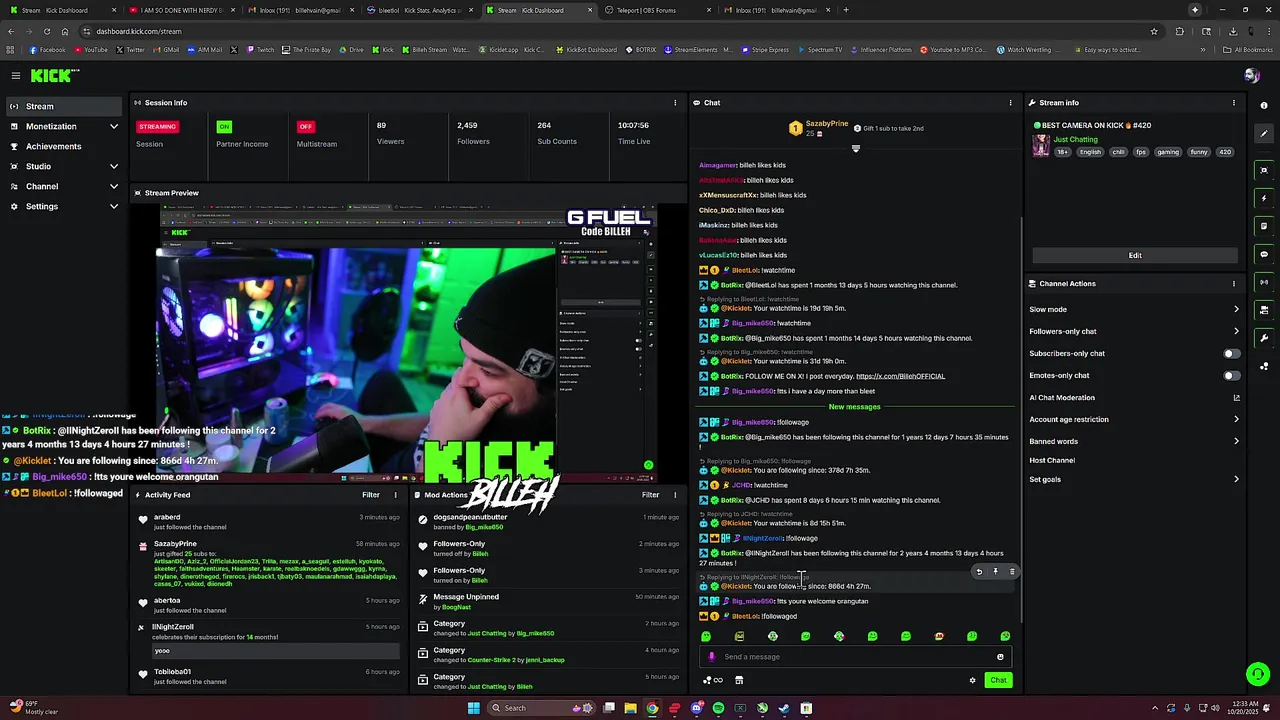Switch to BleetLol Kick Stats browser tab
Viewport: 1280px width, 720px height.
click(x=419, y=10)
